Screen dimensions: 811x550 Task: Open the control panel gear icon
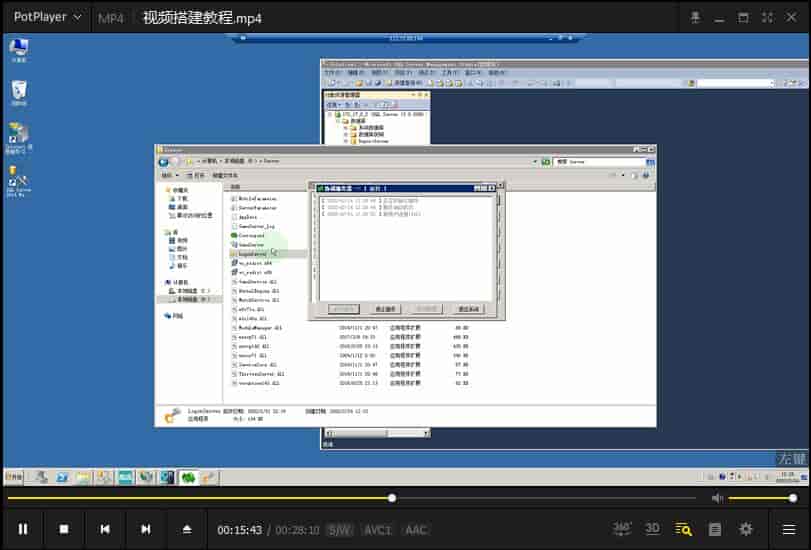pos(745,529)
